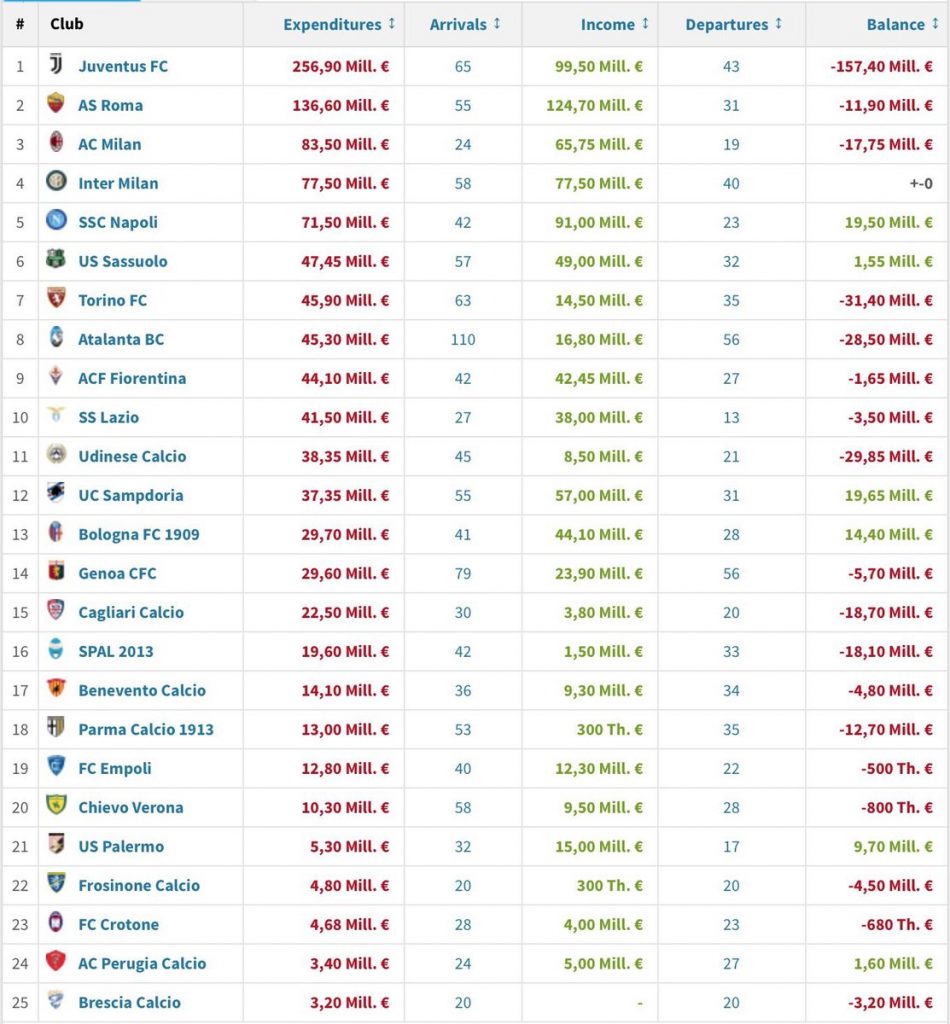Screen dimensions: 950x1024
Task: Click the SSC Napoli club crest
Action: pos(56,220)
